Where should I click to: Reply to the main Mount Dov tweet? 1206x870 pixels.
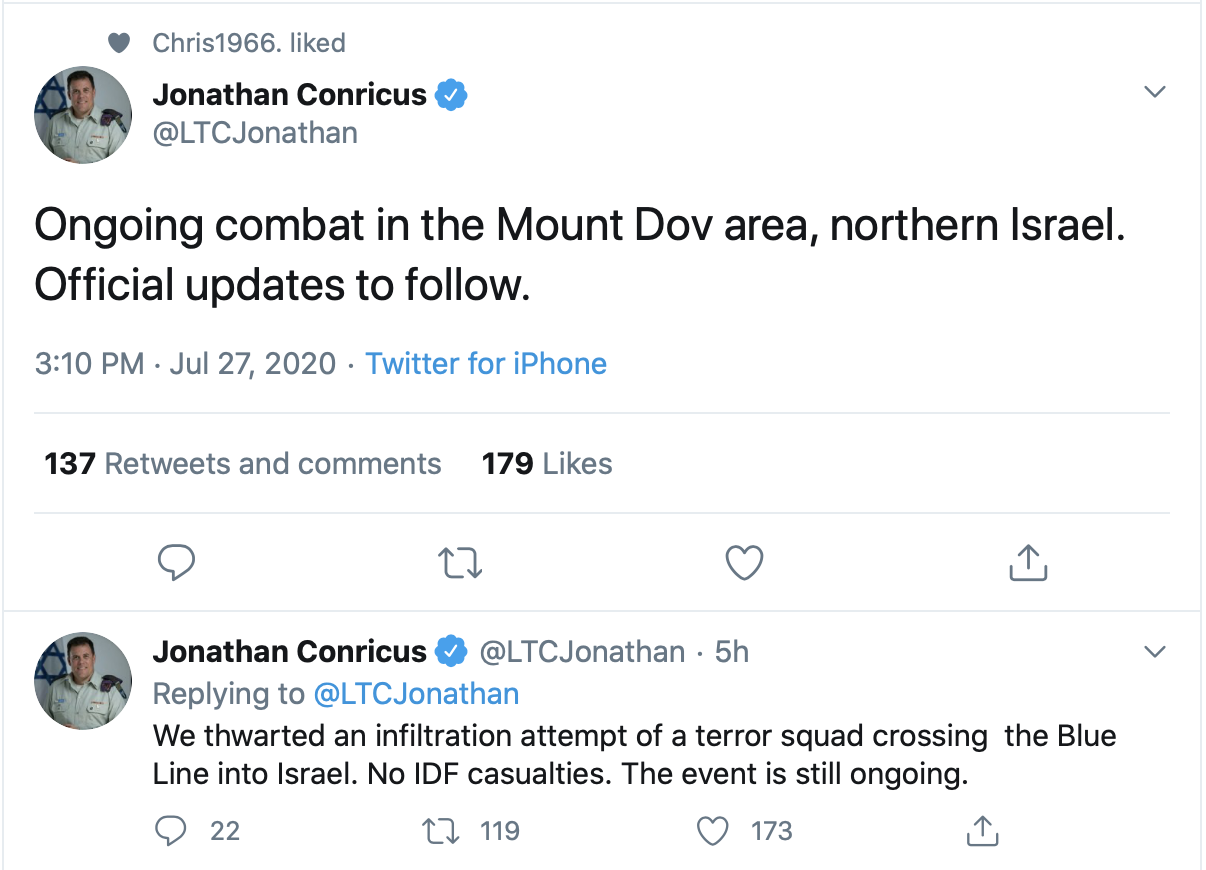[x=176, y=563]
